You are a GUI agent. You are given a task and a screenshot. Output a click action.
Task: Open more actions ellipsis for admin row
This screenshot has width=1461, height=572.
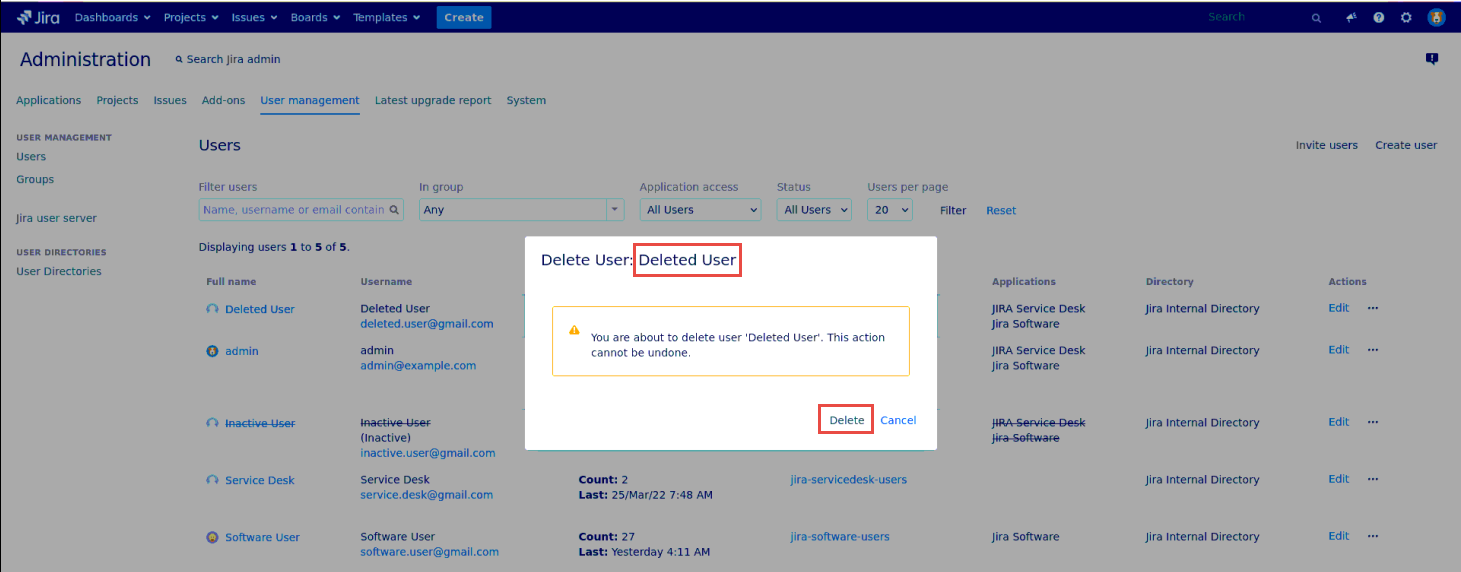click(x=1372, y=350)
